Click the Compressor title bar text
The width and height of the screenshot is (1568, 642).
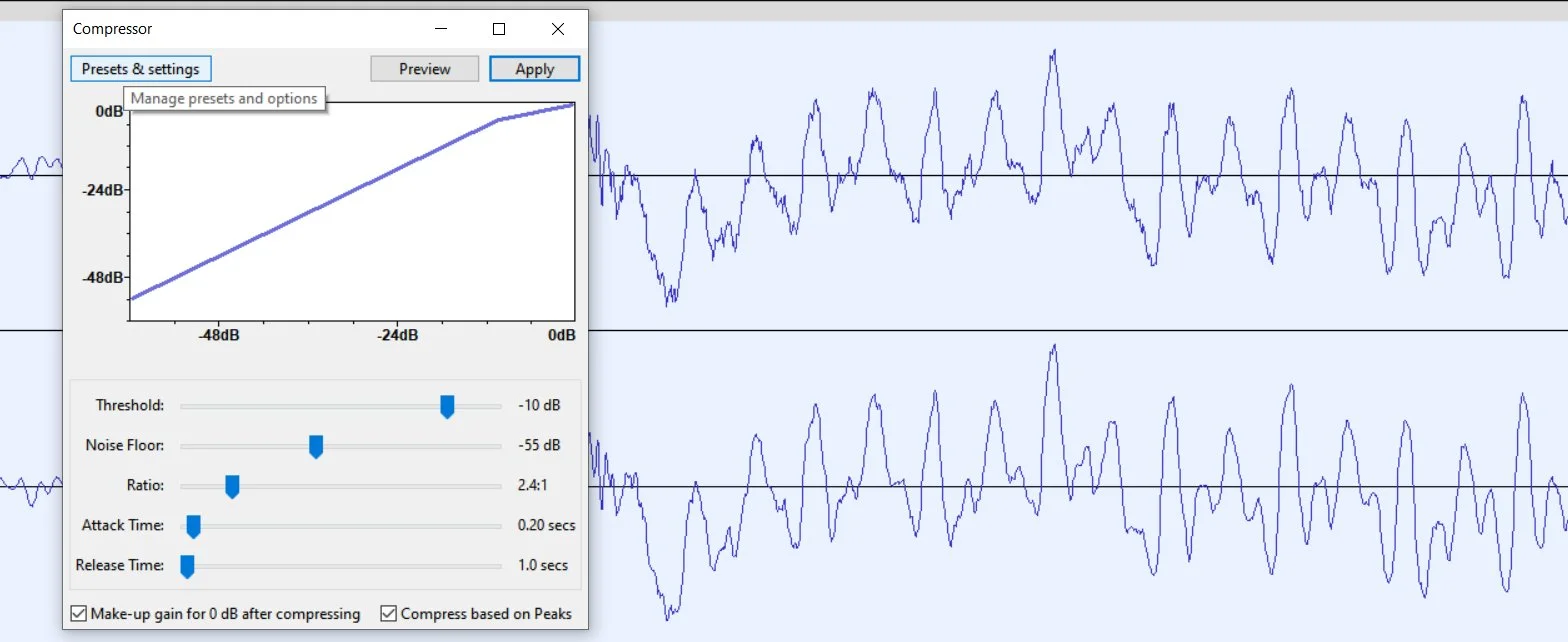[x=113, y=29]
